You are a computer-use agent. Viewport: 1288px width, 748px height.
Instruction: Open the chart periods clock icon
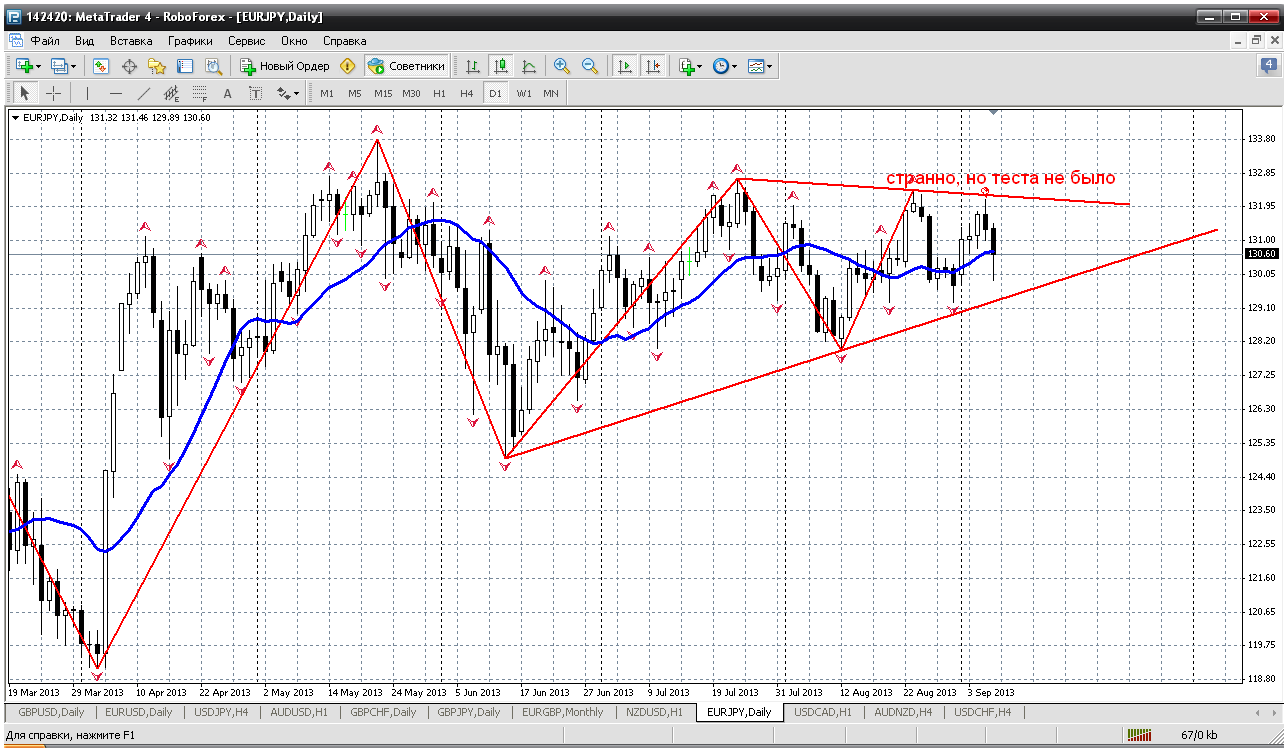tap(721, 66)
